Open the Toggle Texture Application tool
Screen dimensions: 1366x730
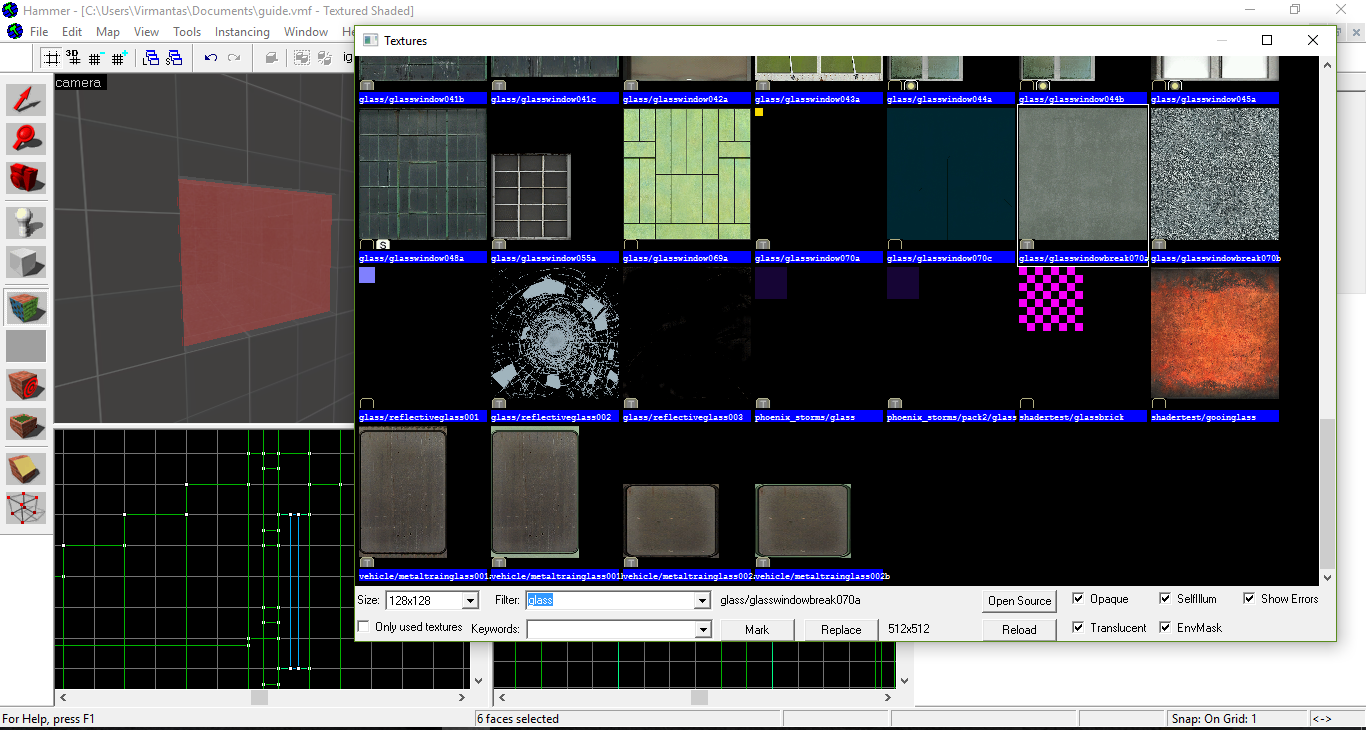[x=26, y=307]
